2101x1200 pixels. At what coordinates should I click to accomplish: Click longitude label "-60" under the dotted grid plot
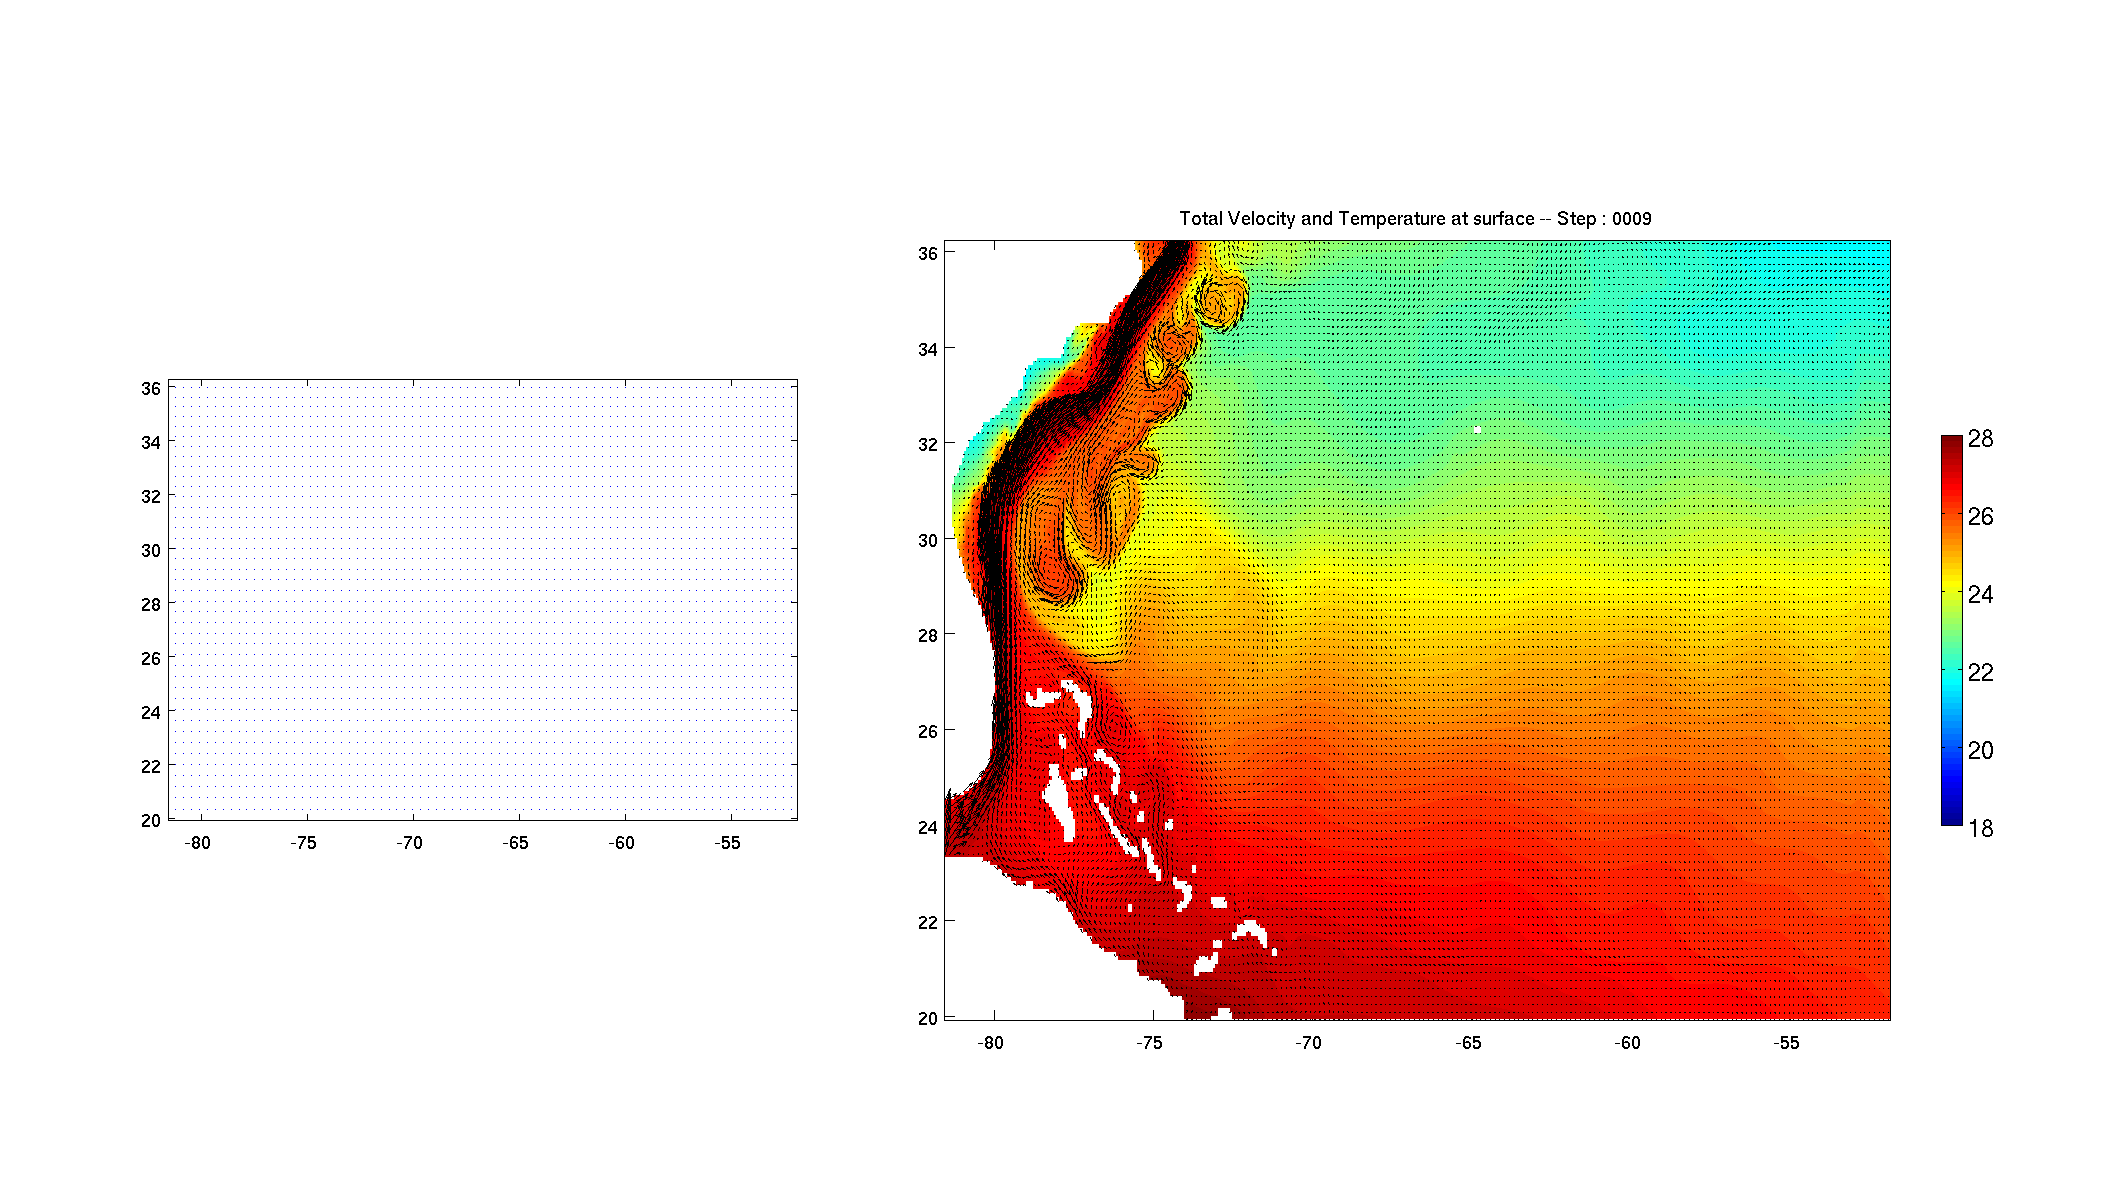pyautogui.click(x=621, y=843)
